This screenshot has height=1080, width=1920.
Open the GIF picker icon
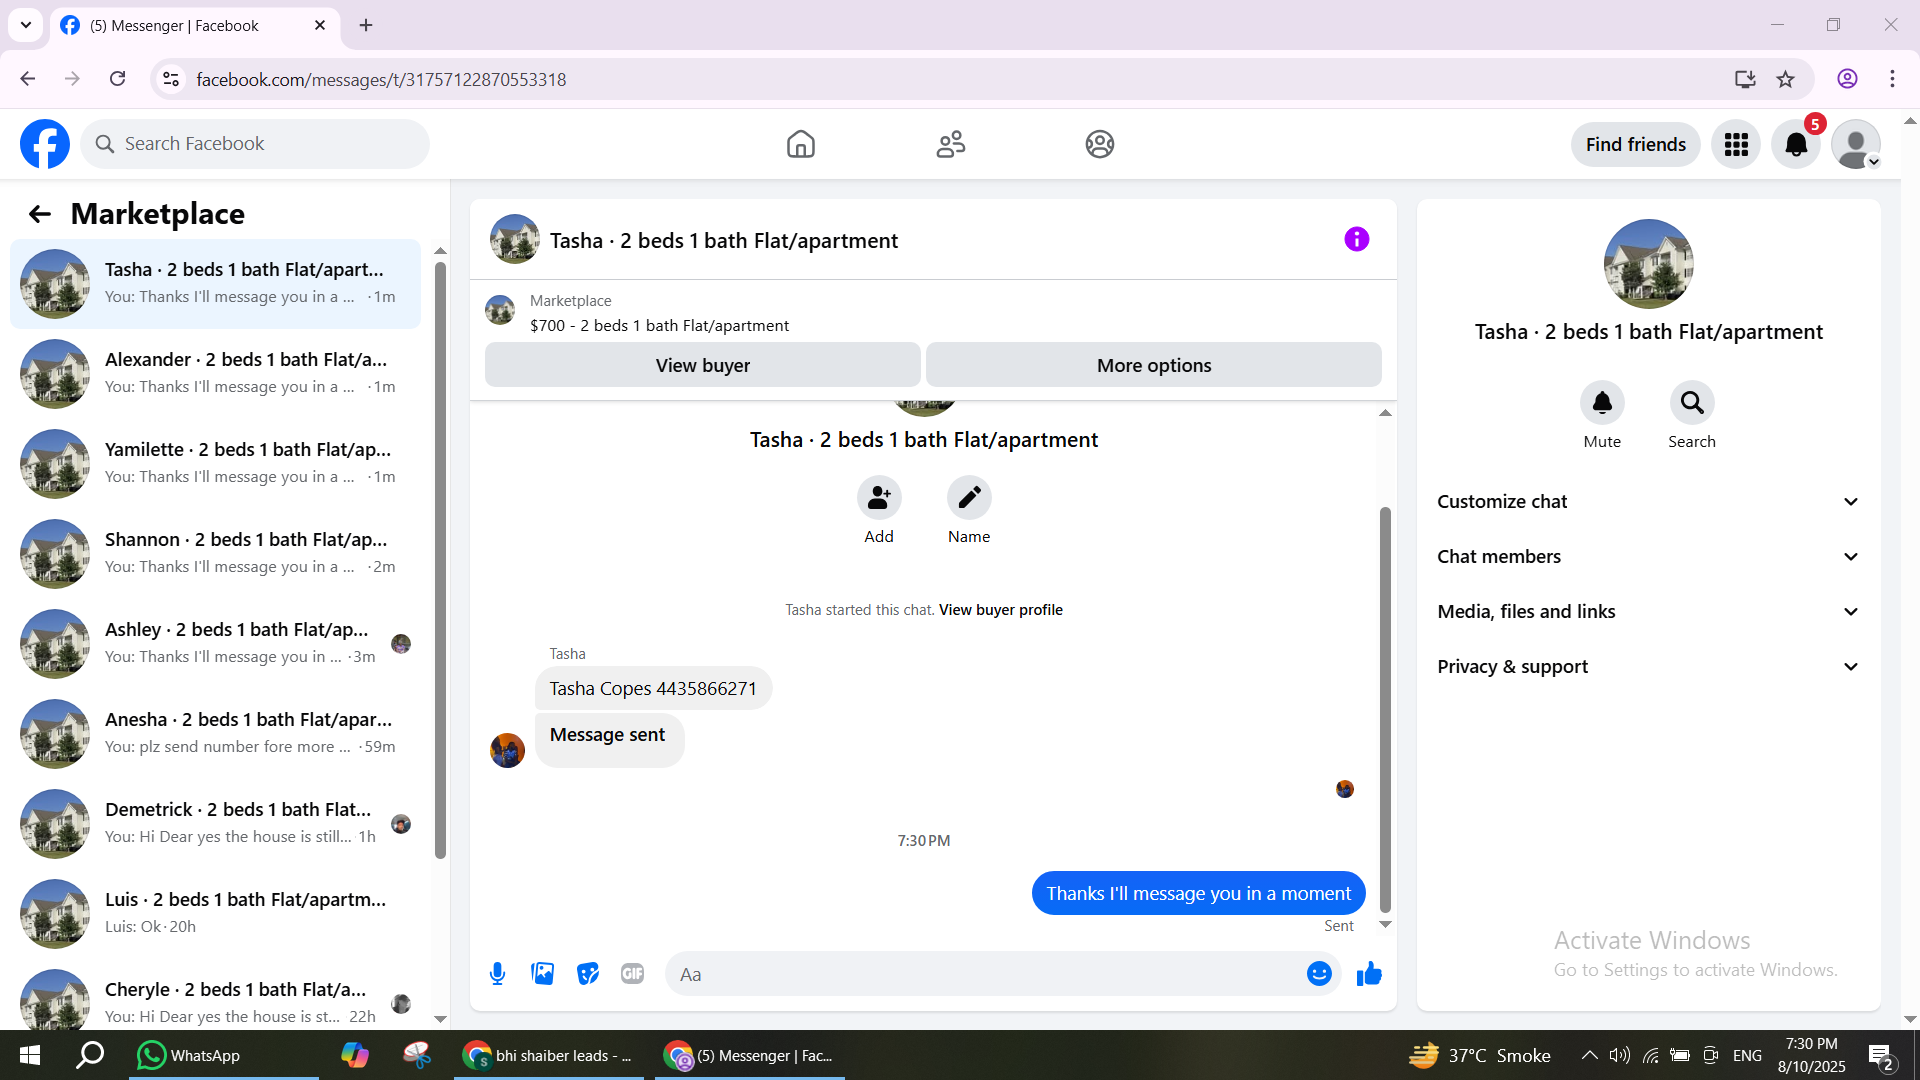point(632,973)
